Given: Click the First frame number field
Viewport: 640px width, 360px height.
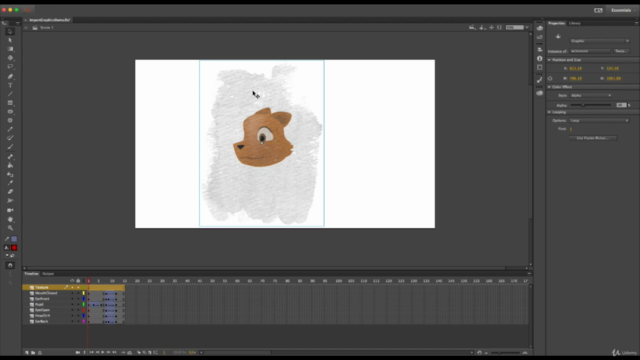Looking at the screenshot, I should pos(571,129).
